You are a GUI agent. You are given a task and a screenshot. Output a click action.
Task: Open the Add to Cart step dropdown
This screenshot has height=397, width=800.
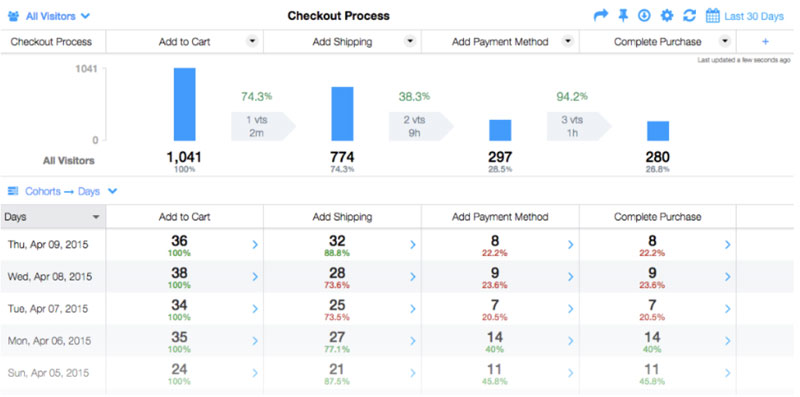click(x=252, y=41)
